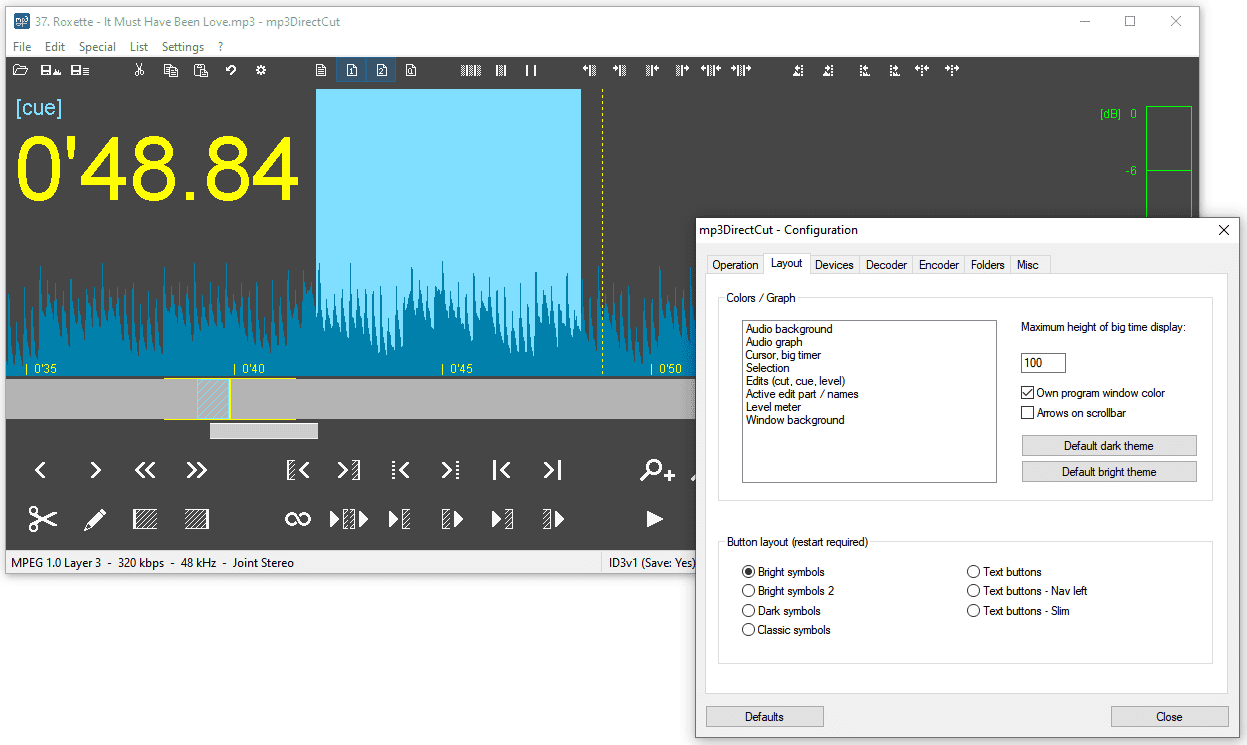This screenshot has width=1247, height=745.
Task: Click the double right arrow forward button
Action: click(x=196, y=470)
